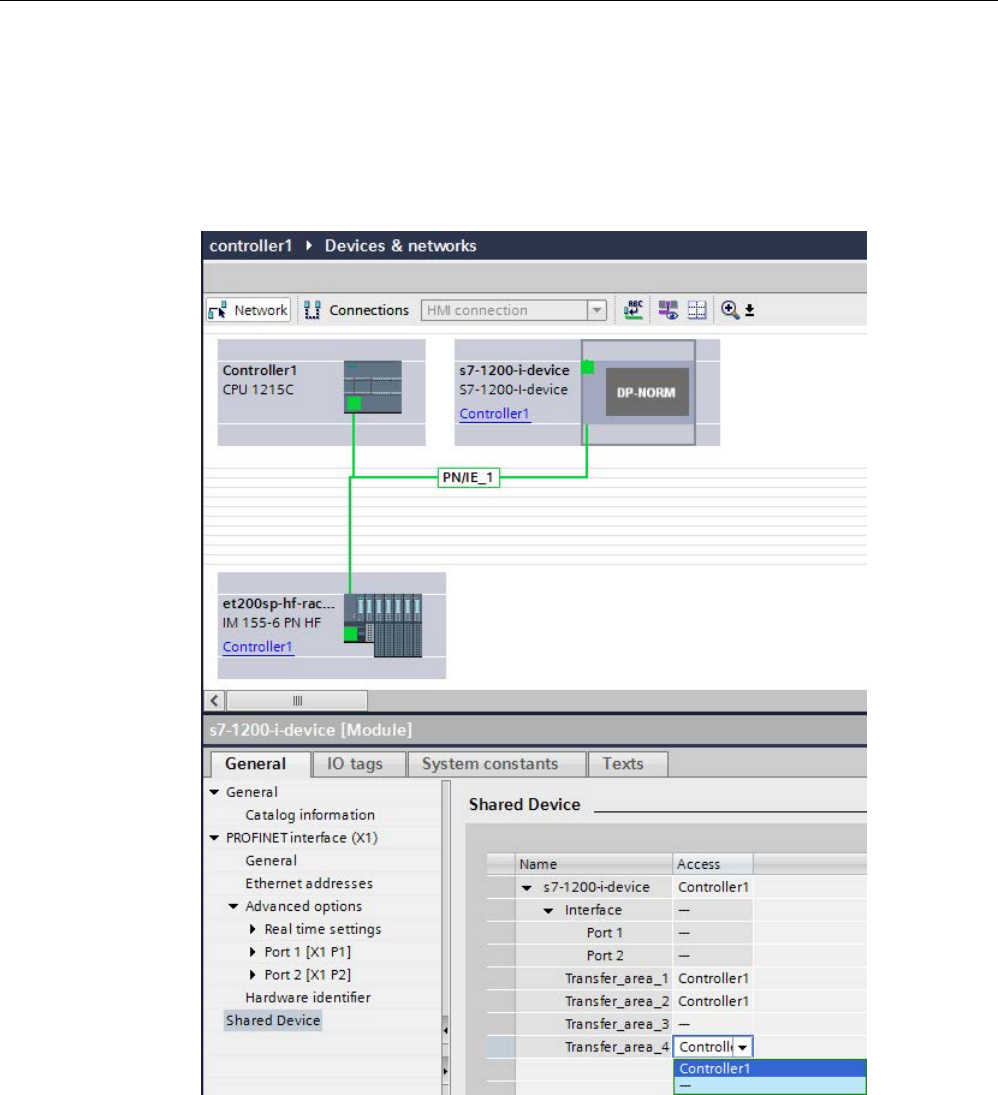
Task: Select the Controller1 CPU 1215C device image
Action: click(372, 387)
